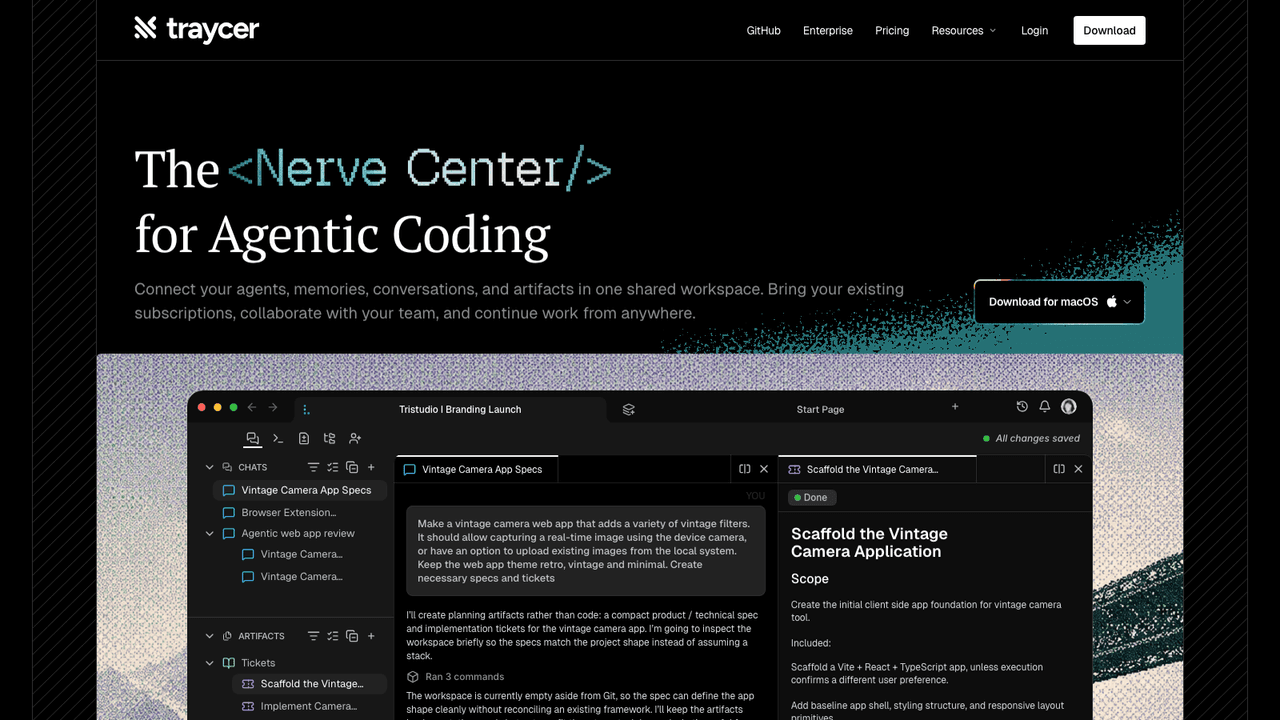1280x720 pixels.
Task: Click the Scope heading in the ticket
Action: (810, 579)
